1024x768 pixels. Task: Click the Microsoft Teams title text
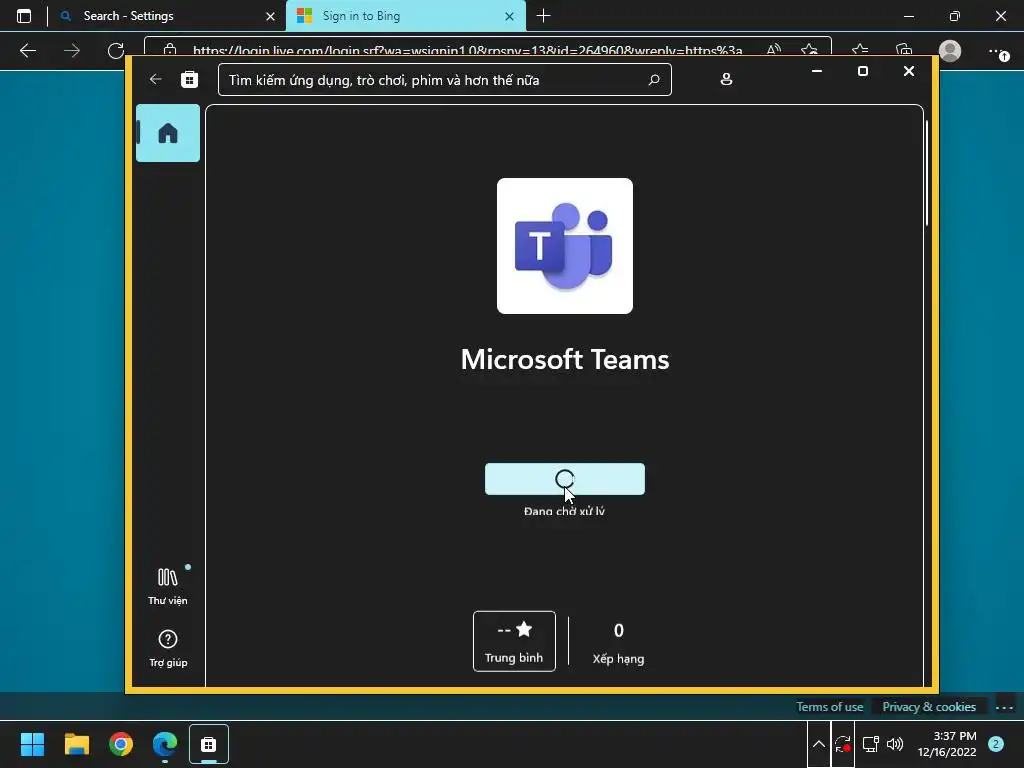tap(565, 360)
